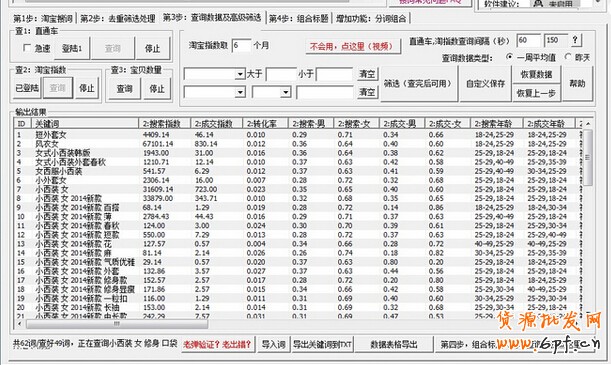Select the 一周平均值 radio option
611x365 pixels.
(x=510, y=57)
